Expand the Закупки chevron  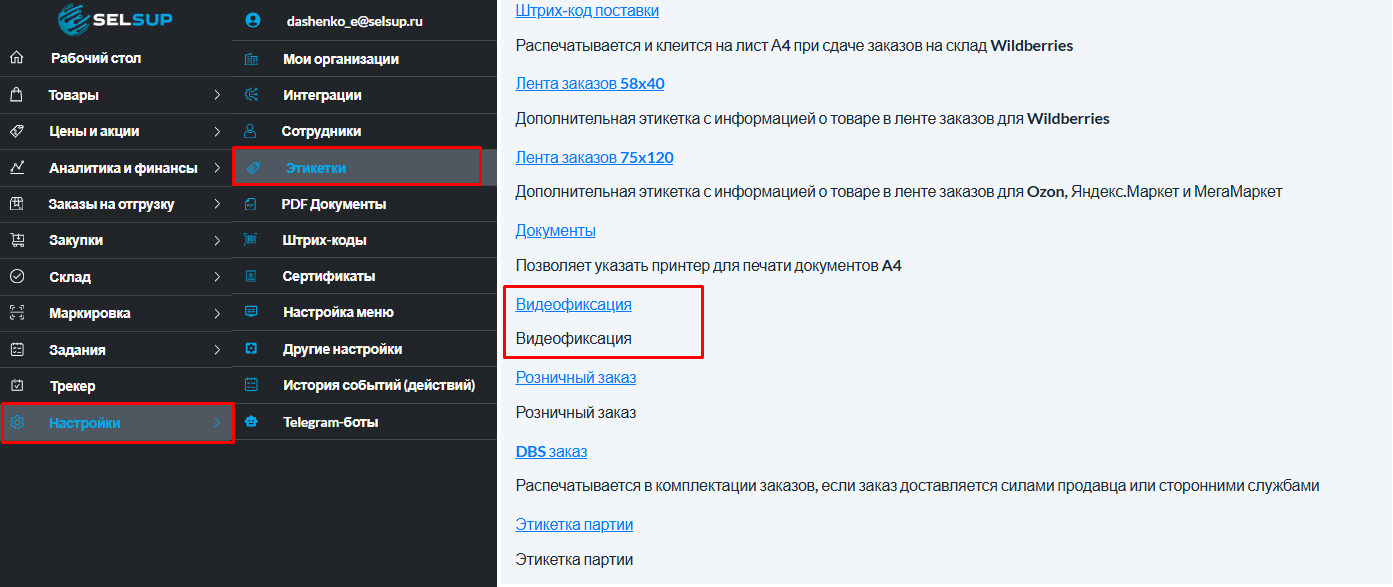click(x=217, y=240)
